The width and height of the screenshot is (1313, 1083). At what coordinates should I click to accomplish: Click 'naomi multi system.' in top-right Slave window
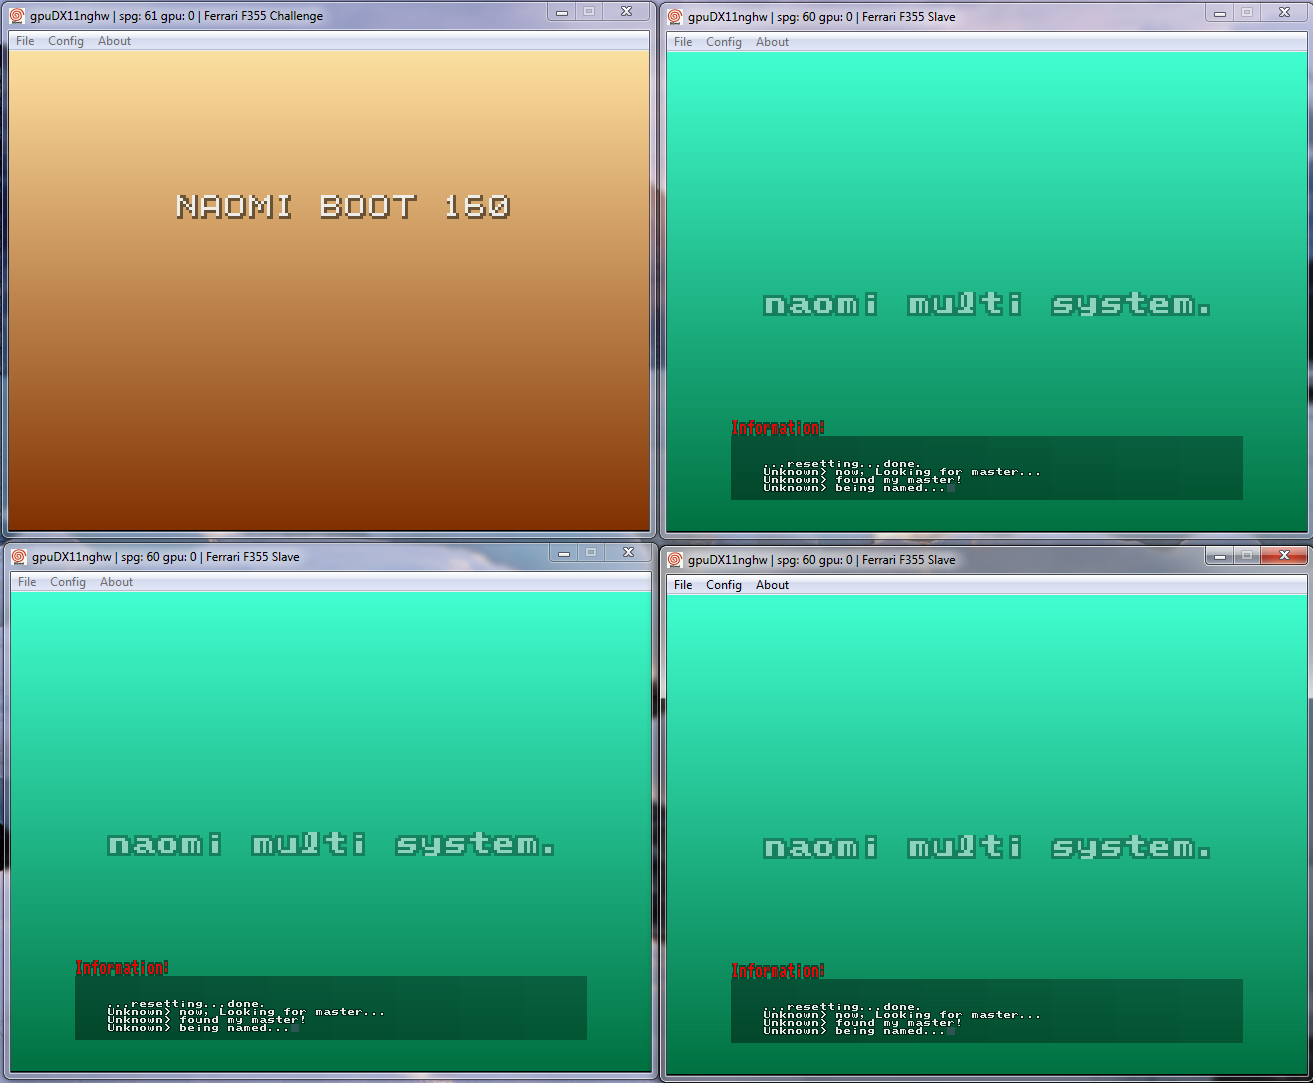pos(987,304)
